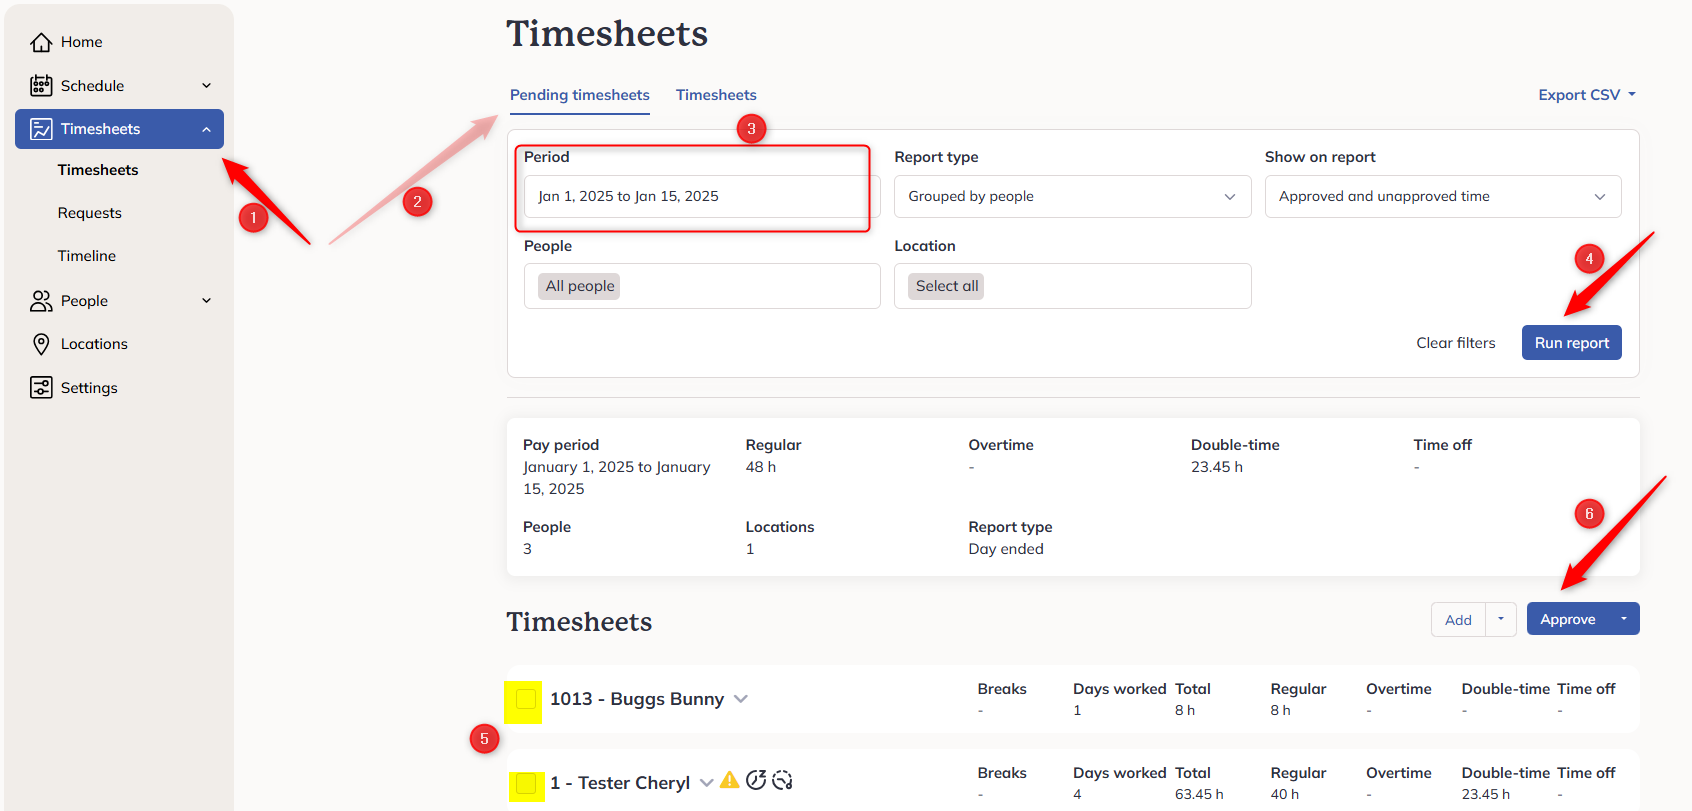Click the Add button
This screenshot has height=811, width=1692.
click(1458, 620)
